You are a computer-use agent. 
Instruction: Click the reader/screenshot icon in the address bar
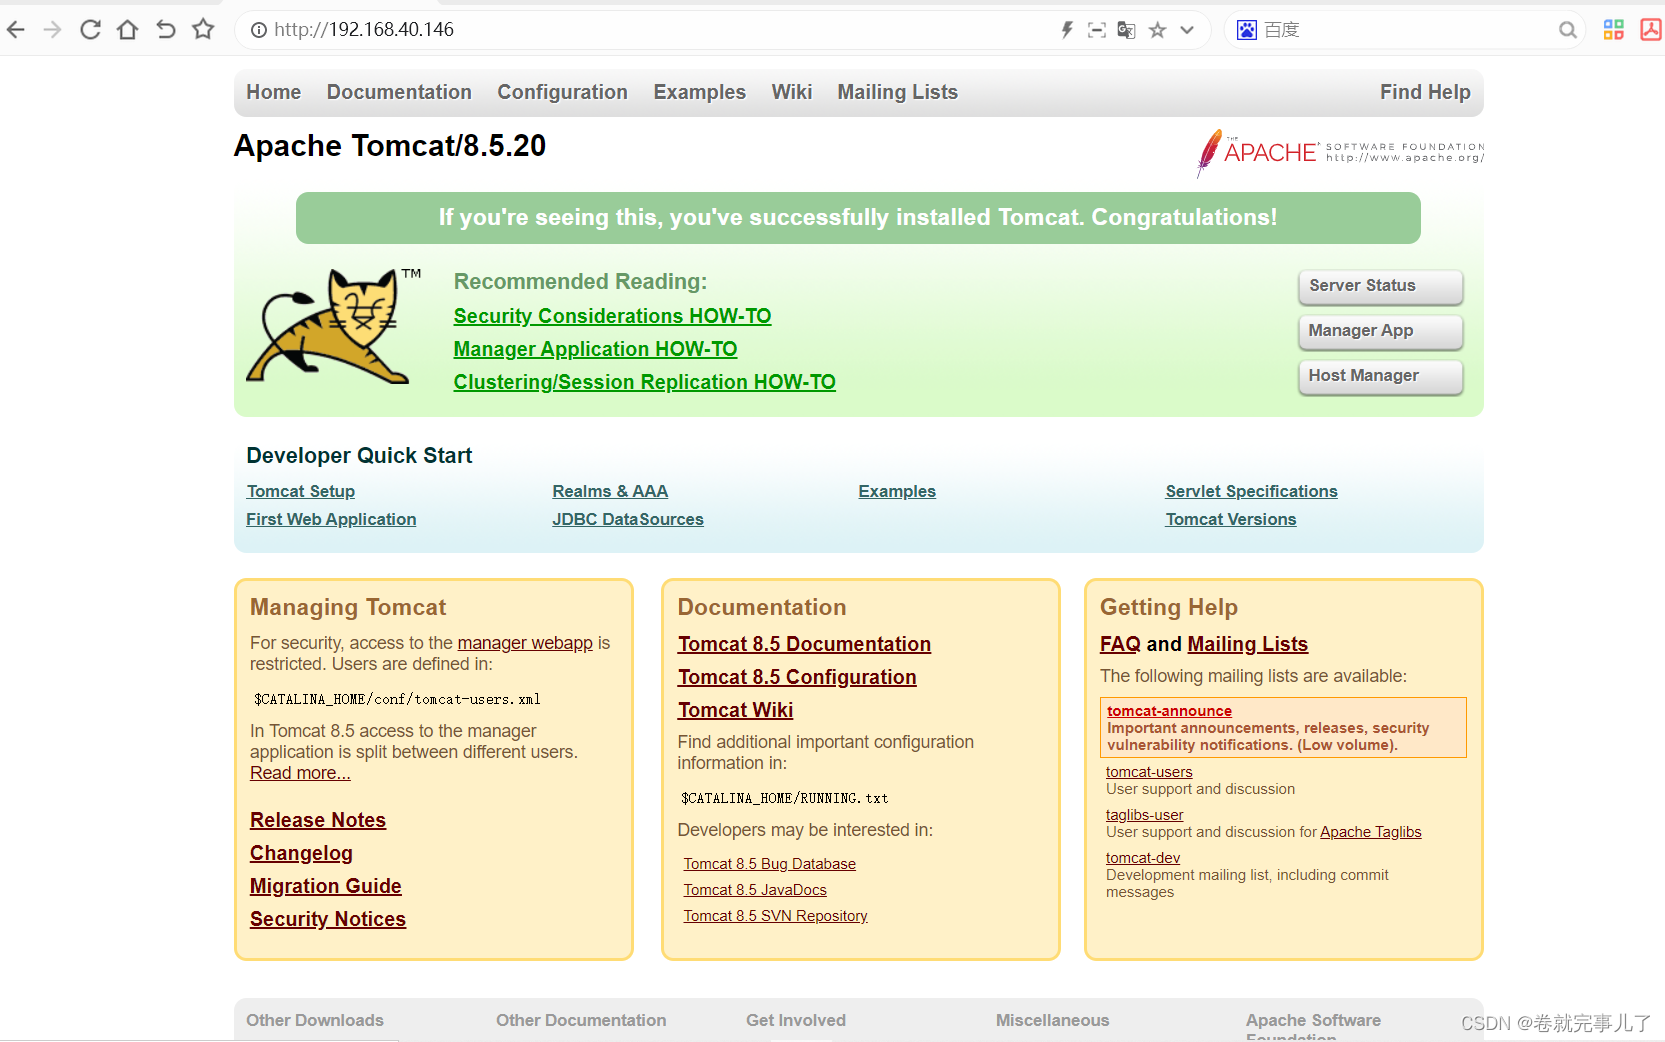[1097, 30]
